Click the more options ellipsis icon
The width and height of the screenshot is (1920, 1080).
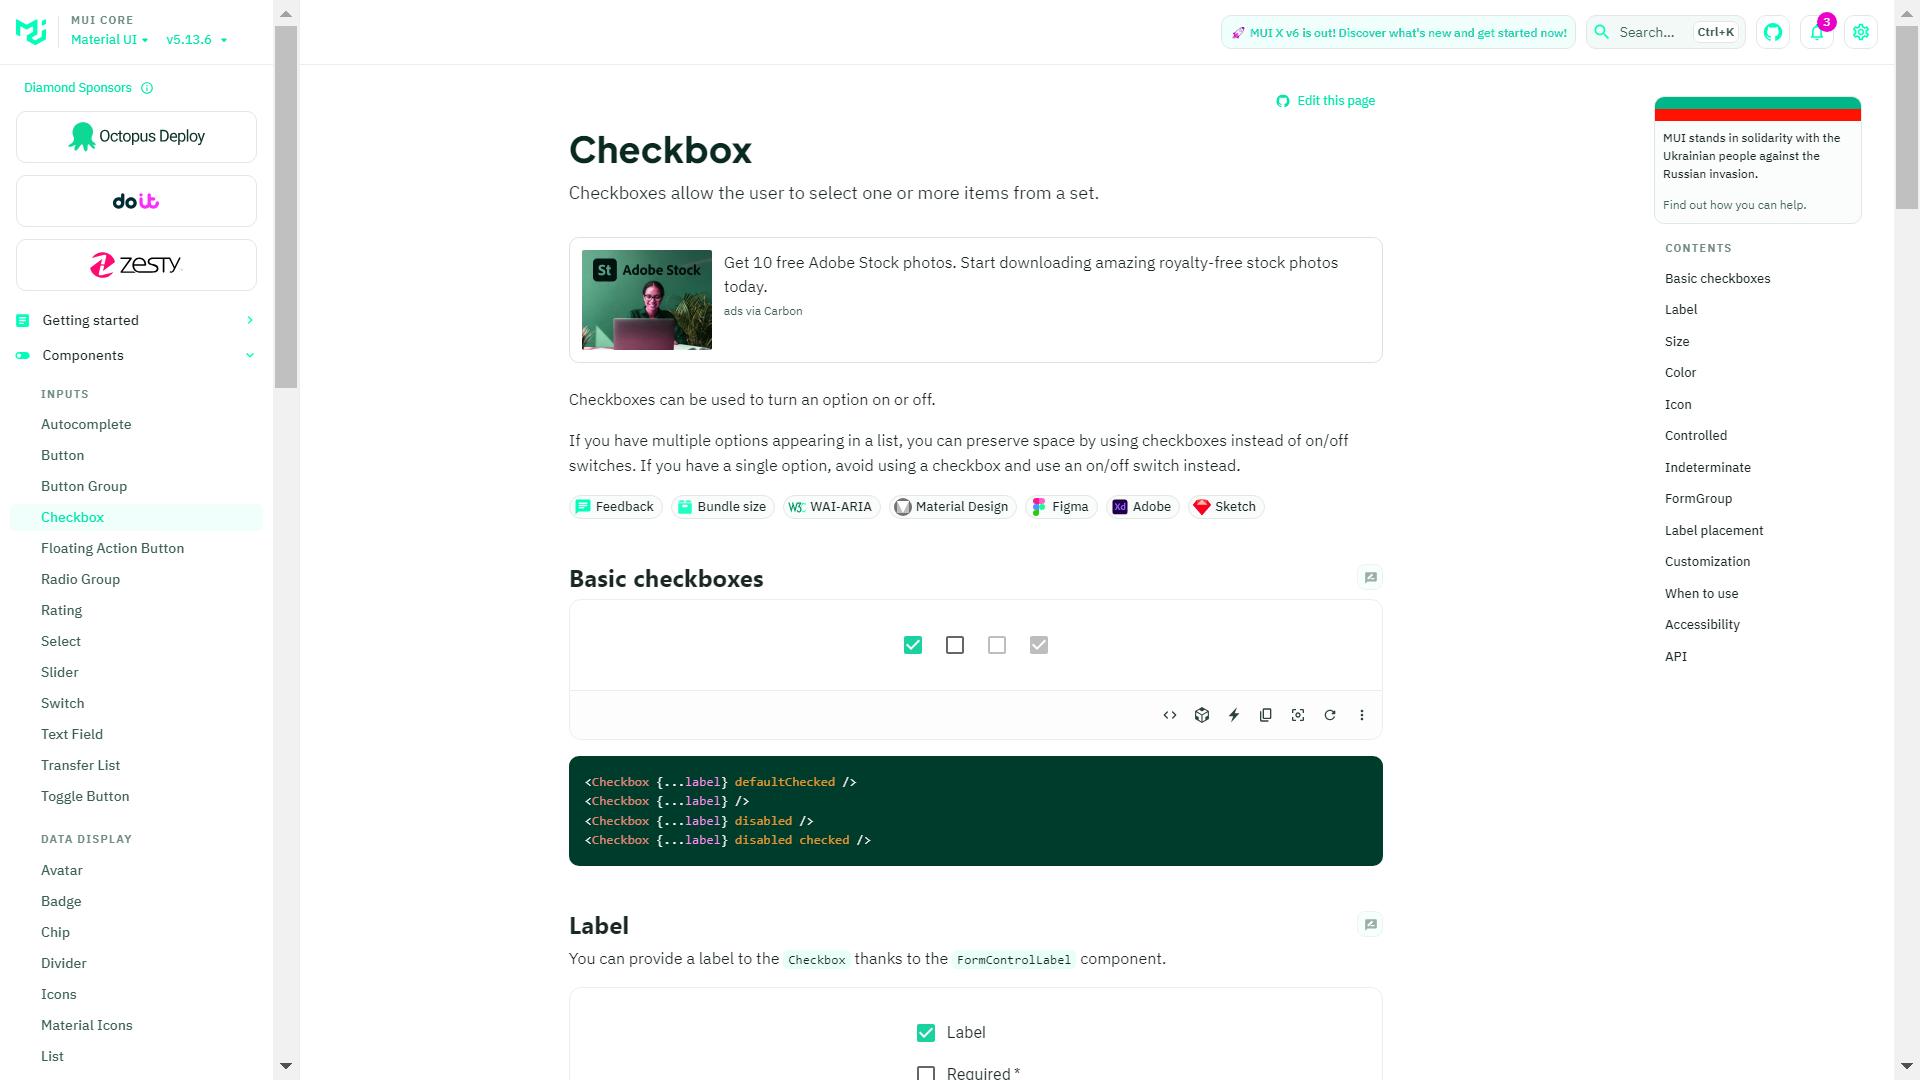(x=1362, y=715)
